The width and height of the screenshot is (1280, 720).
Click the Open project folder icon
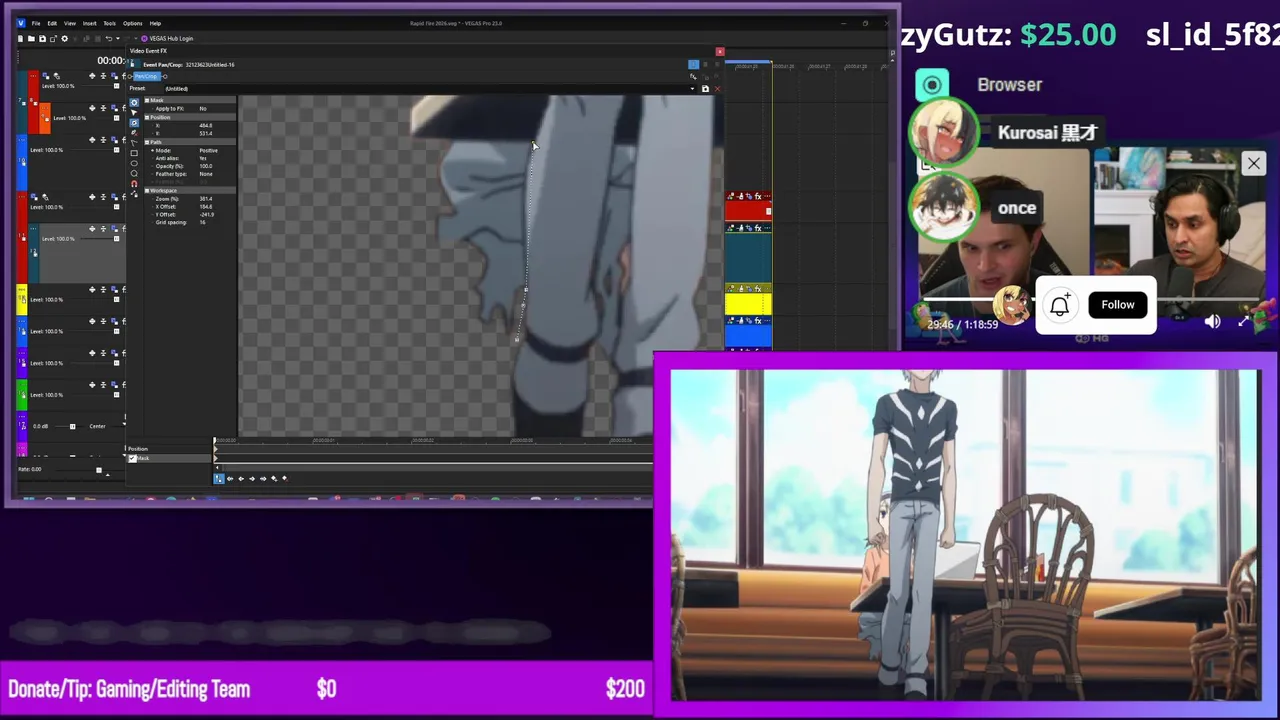point(31,39)
